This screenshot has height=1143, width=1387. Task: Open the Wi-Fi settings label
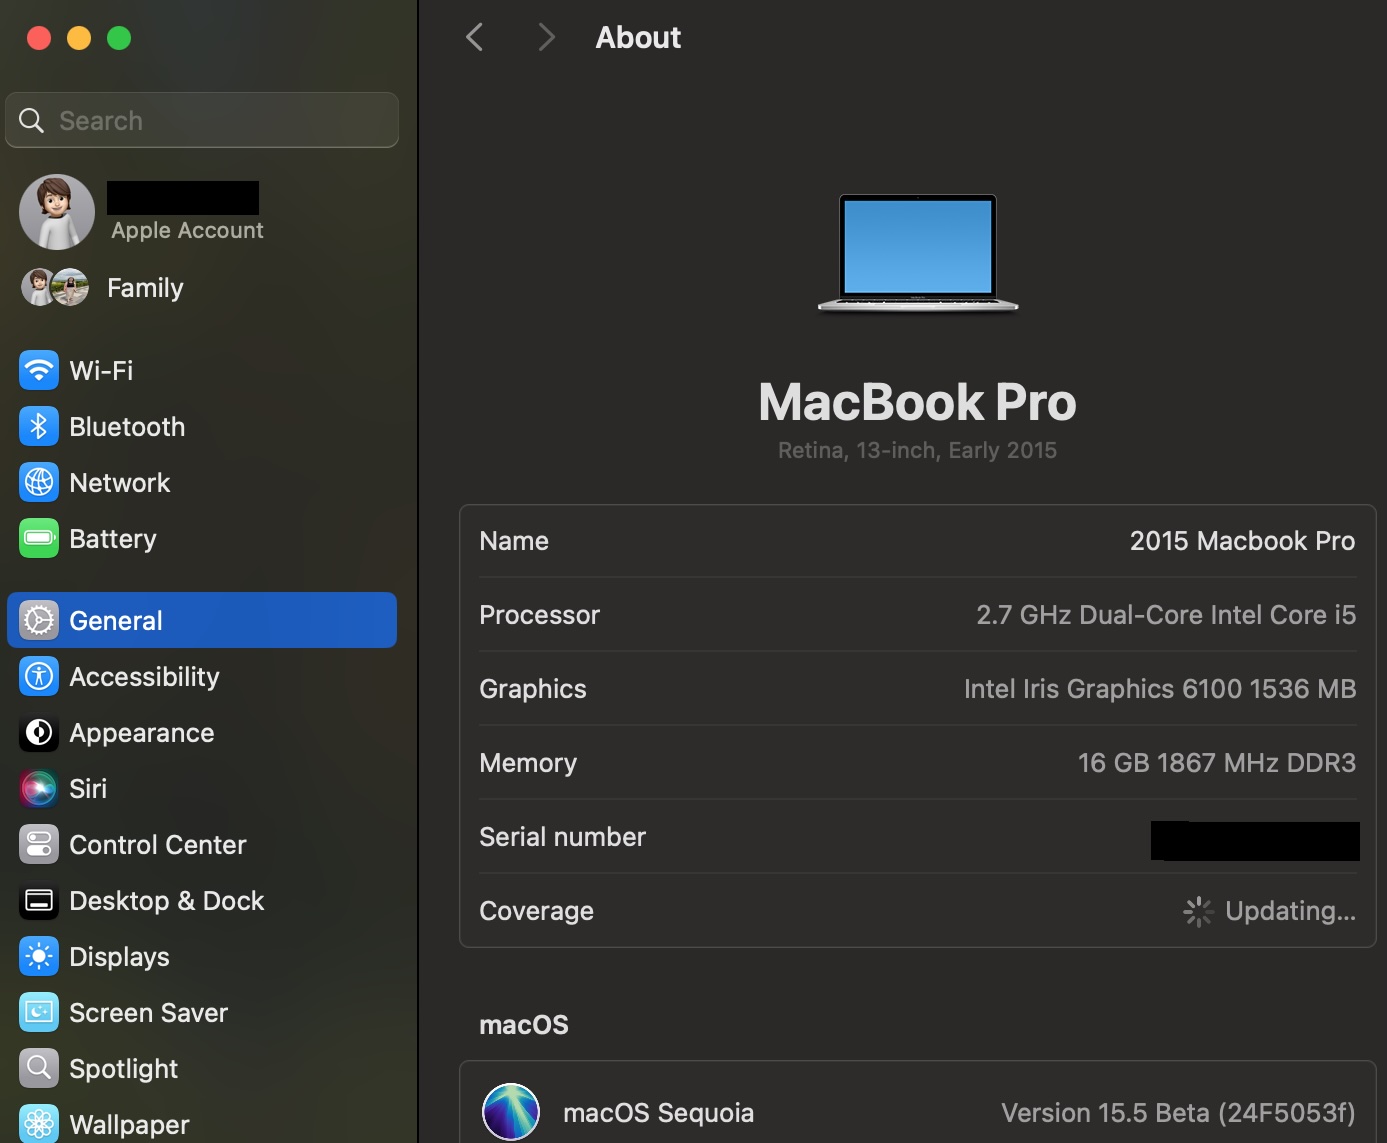(x=101, y=370)
